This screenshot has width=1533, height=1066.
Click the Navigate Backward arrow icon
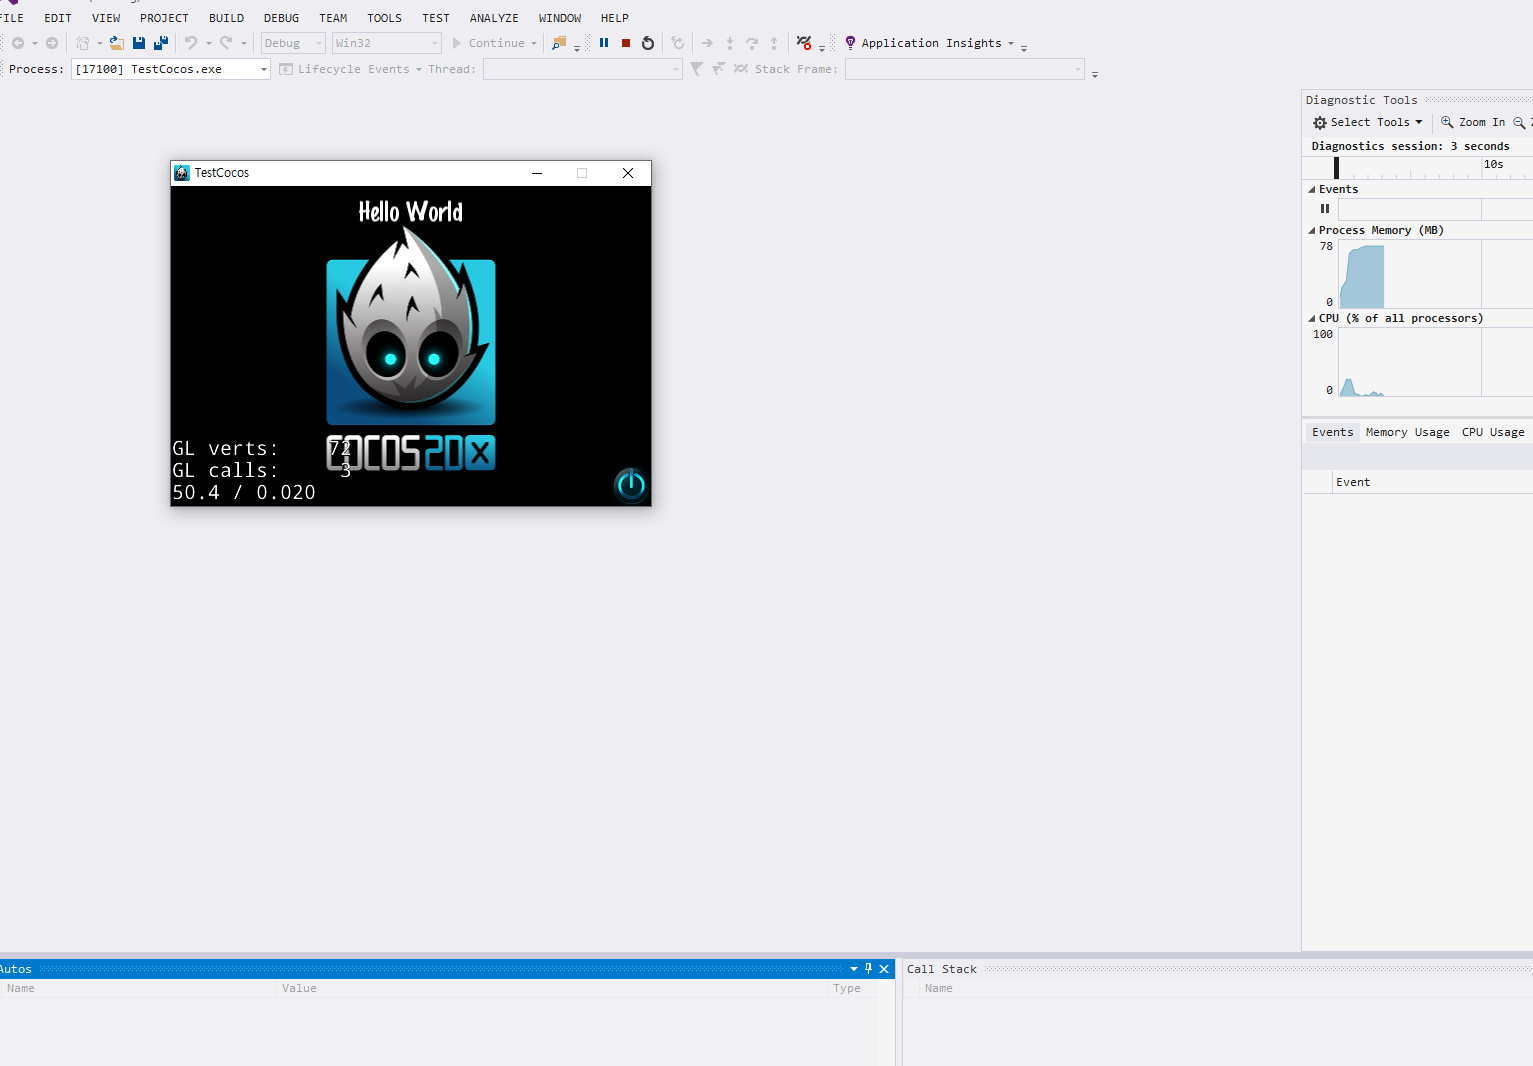[18, 43]
